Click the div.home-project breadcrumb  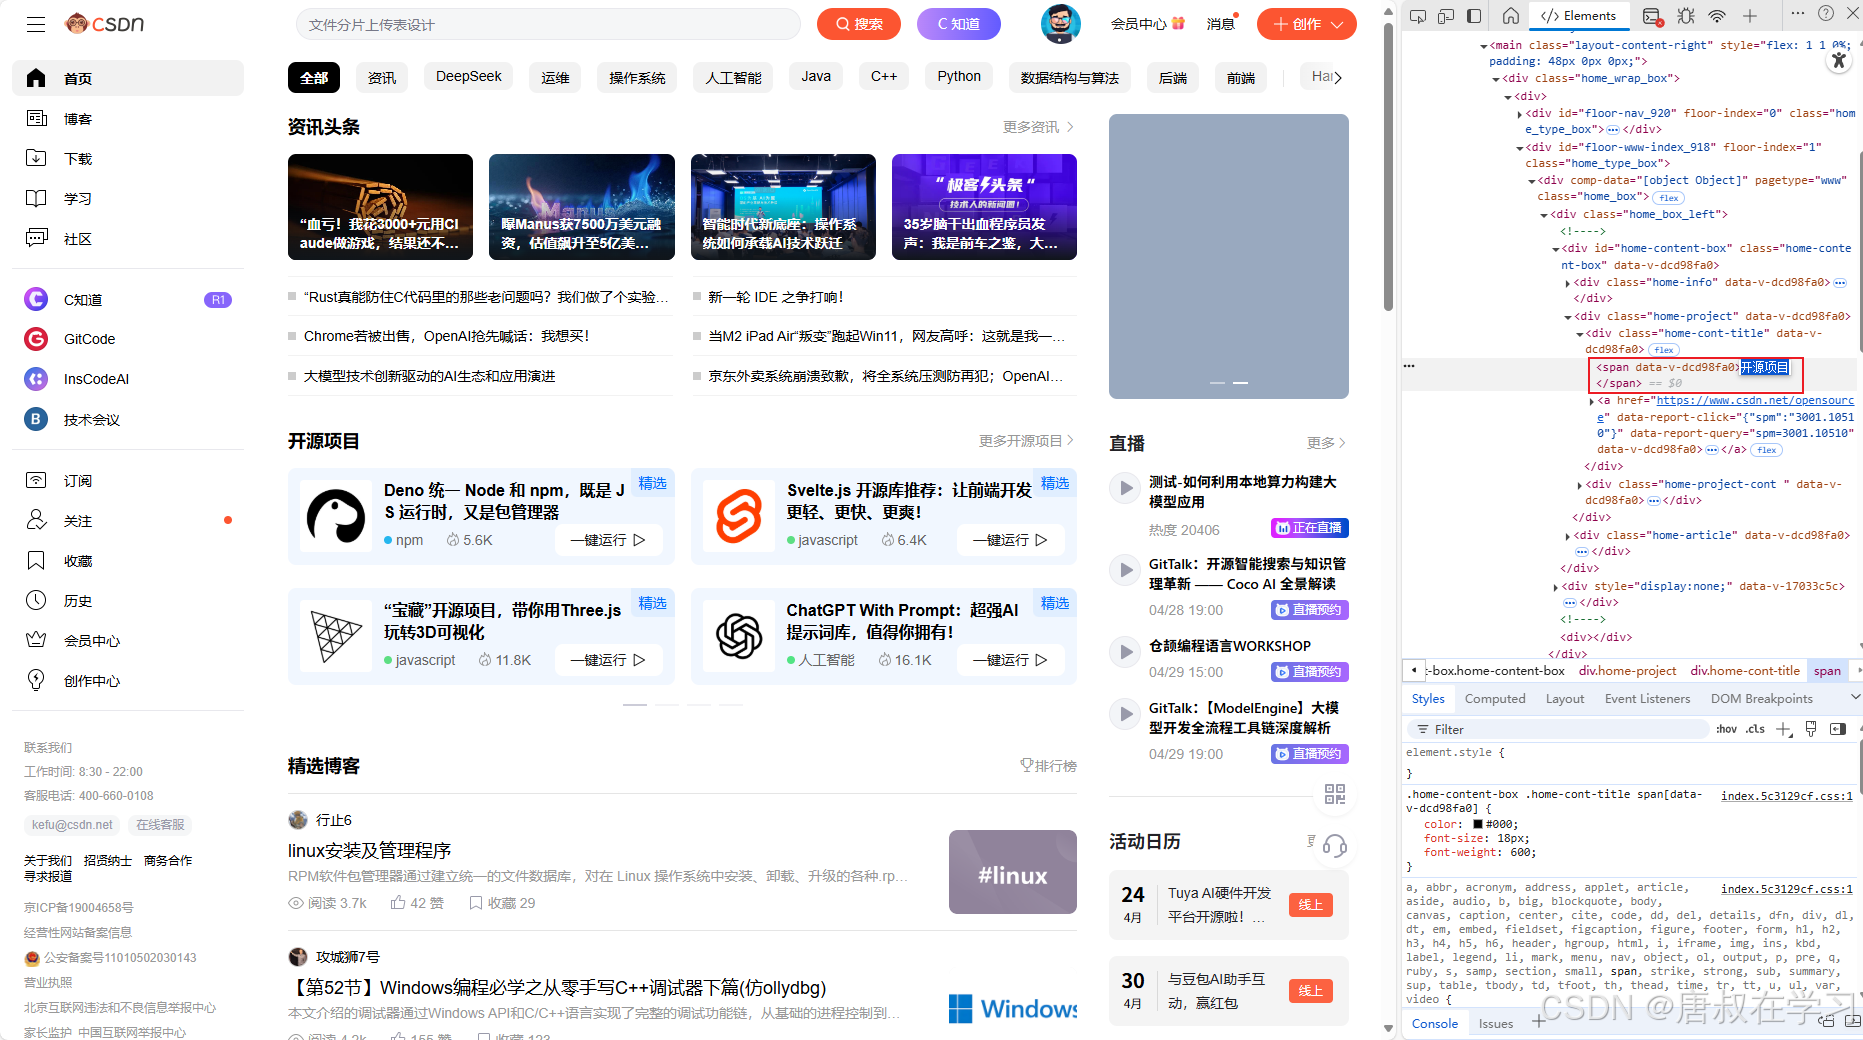(1627, 671)
